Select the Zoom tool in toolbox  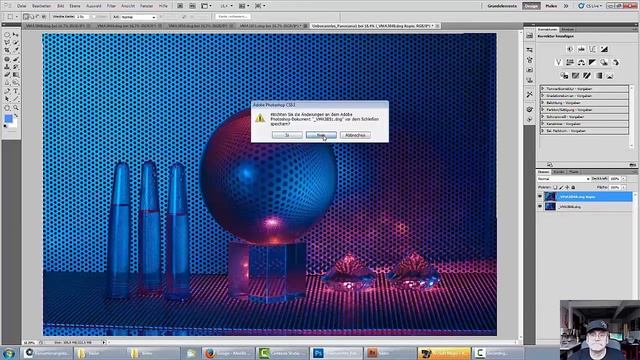tap(16, 108)
